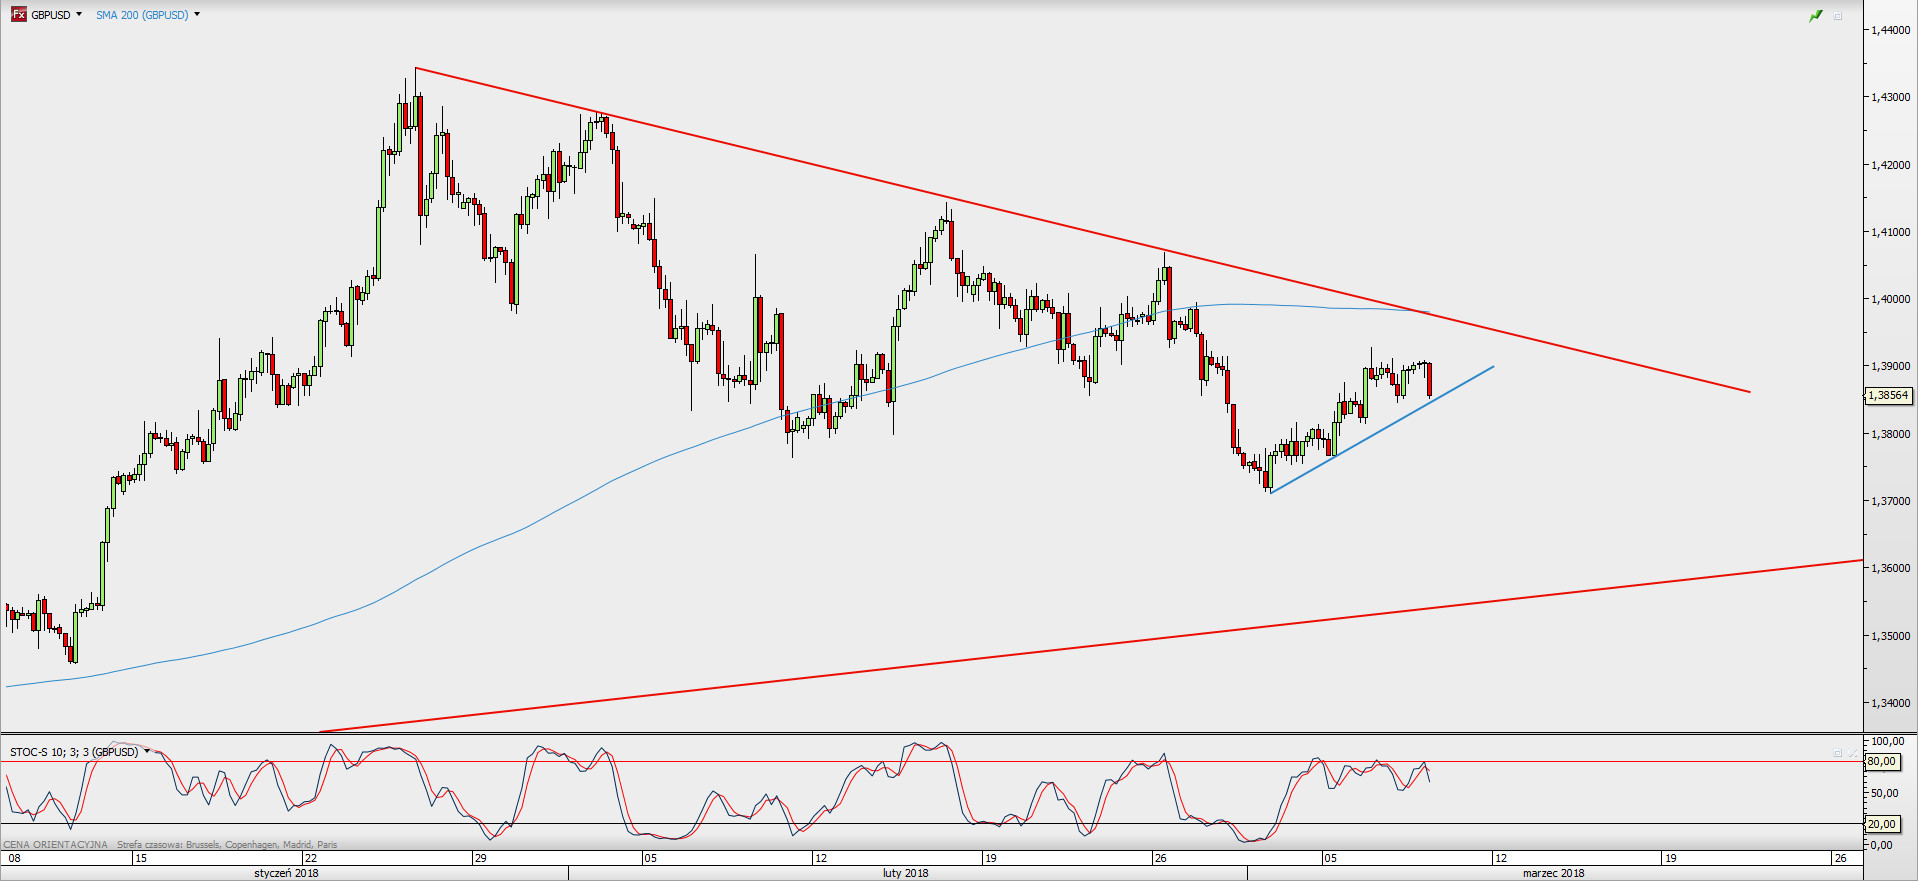Viewport: 1918px width, 881px height.
Task: Click date 22 on the time axis
Action: (311, 858)
